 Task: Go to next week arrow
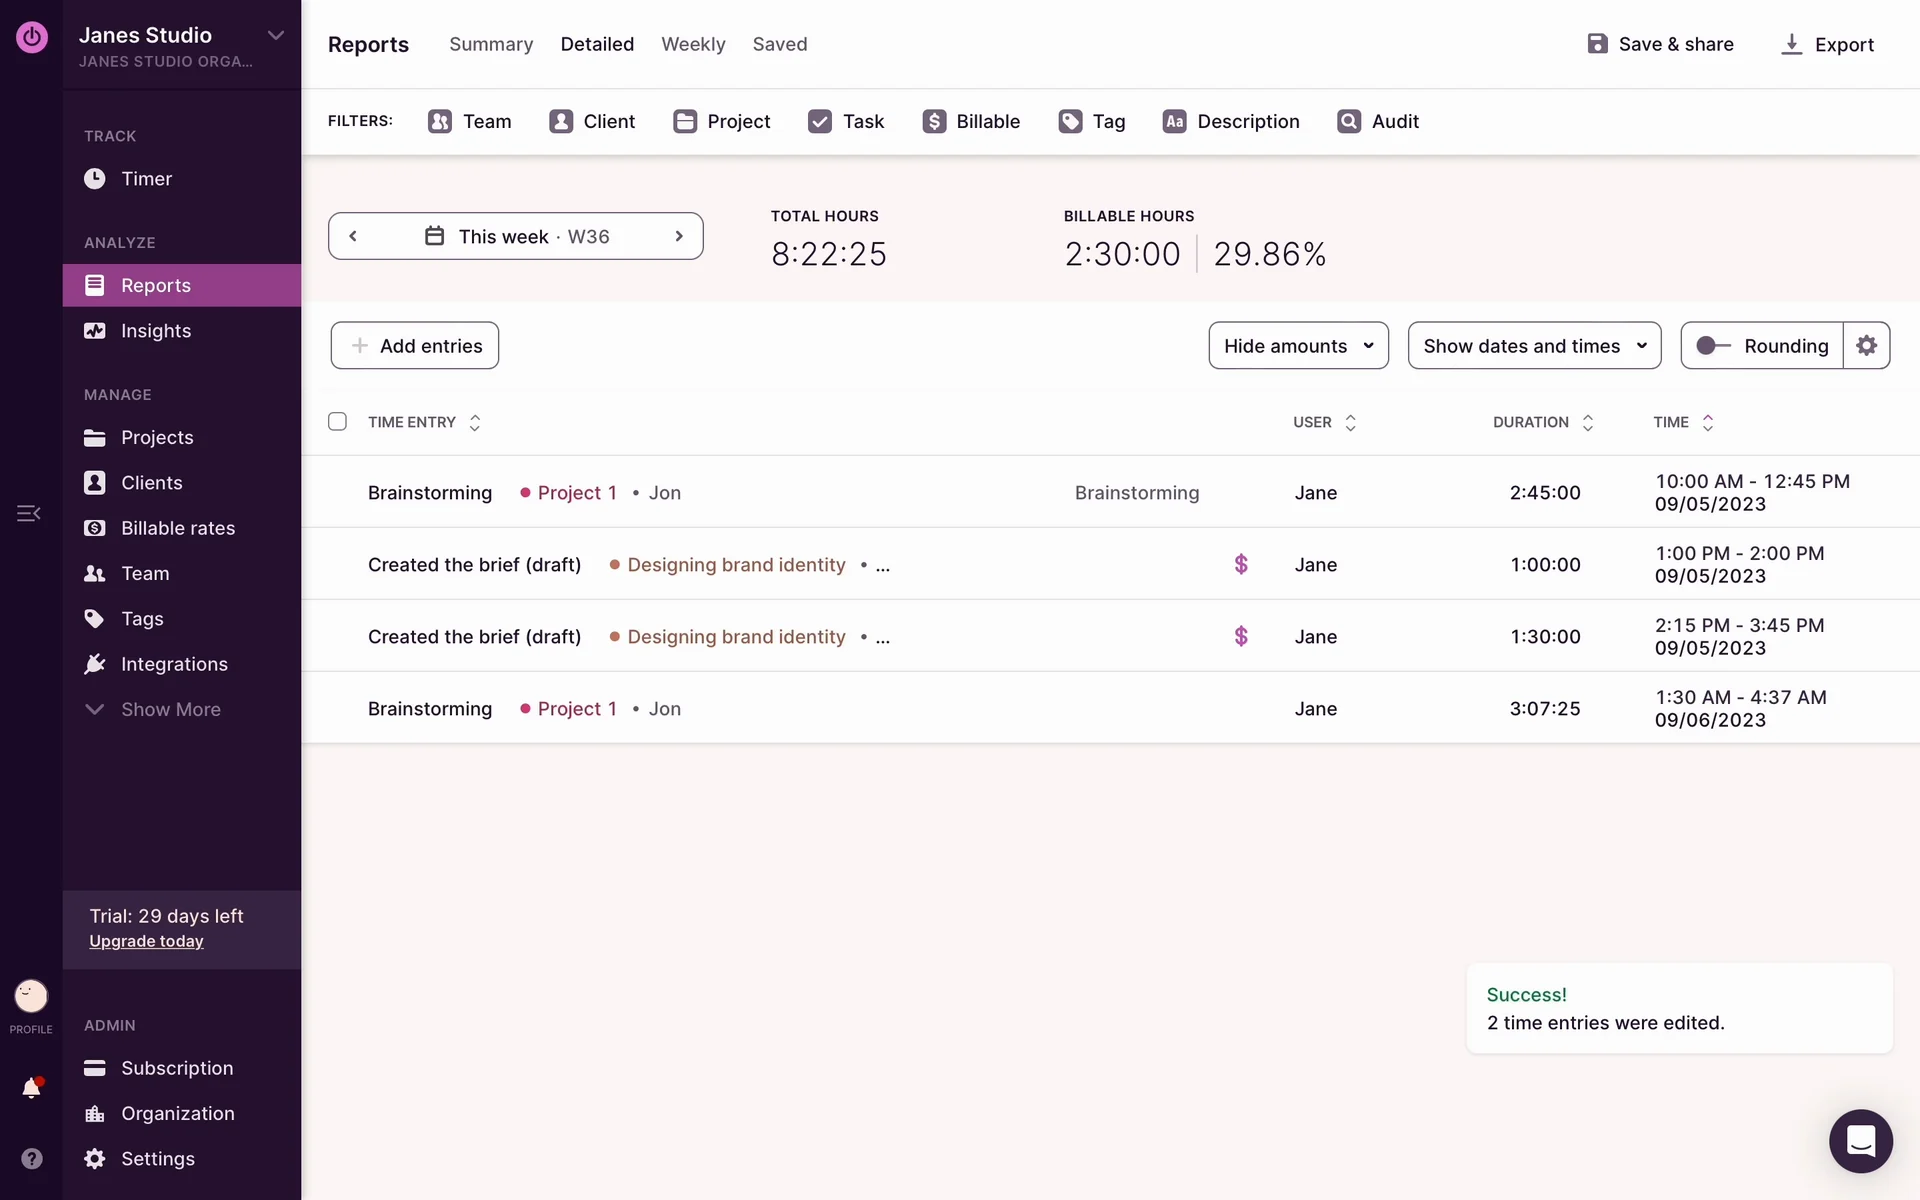tap(679, 236)
